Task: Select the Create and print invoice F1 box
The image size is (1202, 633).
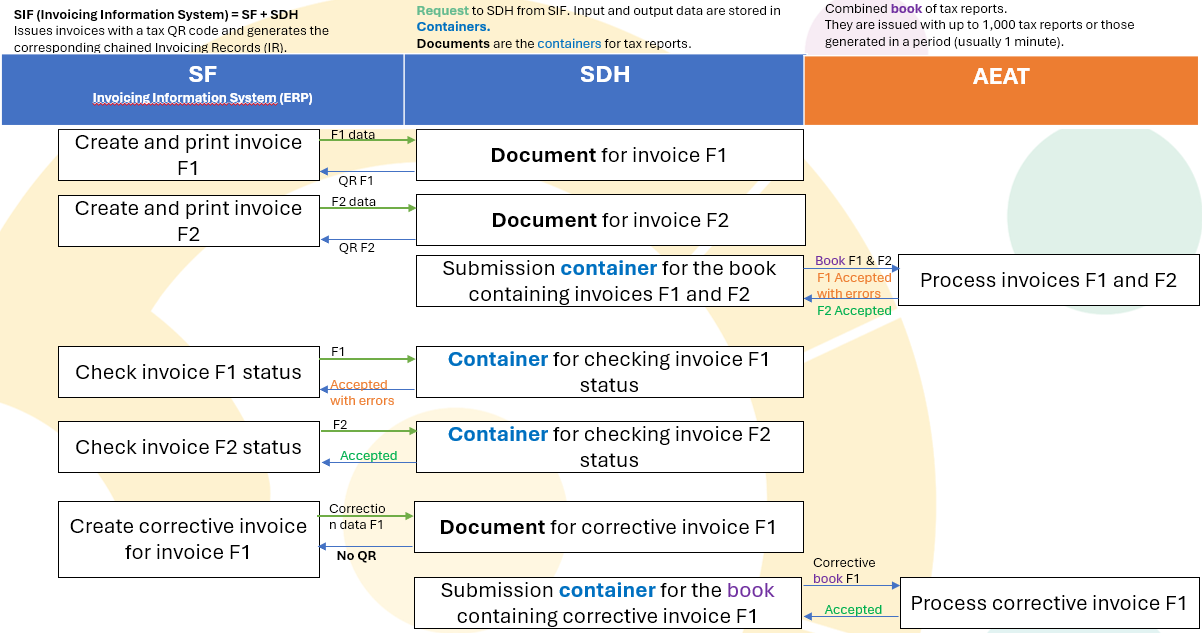Action: pyautogui.click(x=188, y=155)
